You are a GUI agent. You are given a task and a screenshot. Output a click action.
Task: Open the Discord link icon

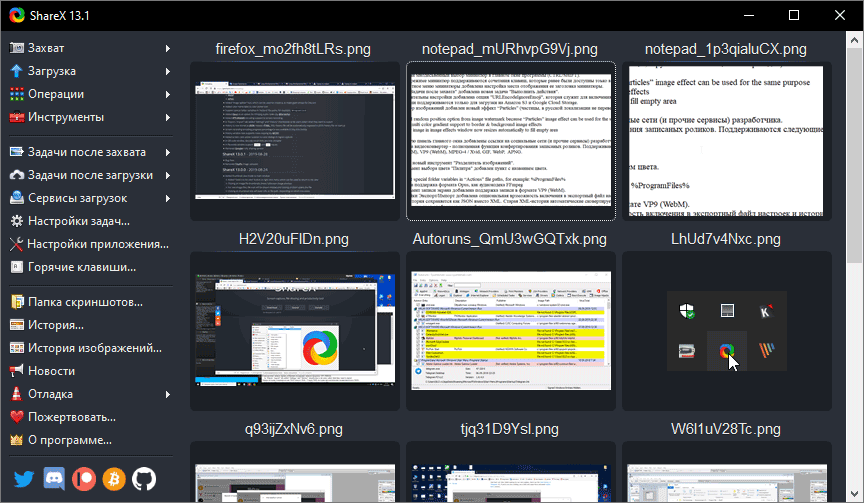click(54, 479)
